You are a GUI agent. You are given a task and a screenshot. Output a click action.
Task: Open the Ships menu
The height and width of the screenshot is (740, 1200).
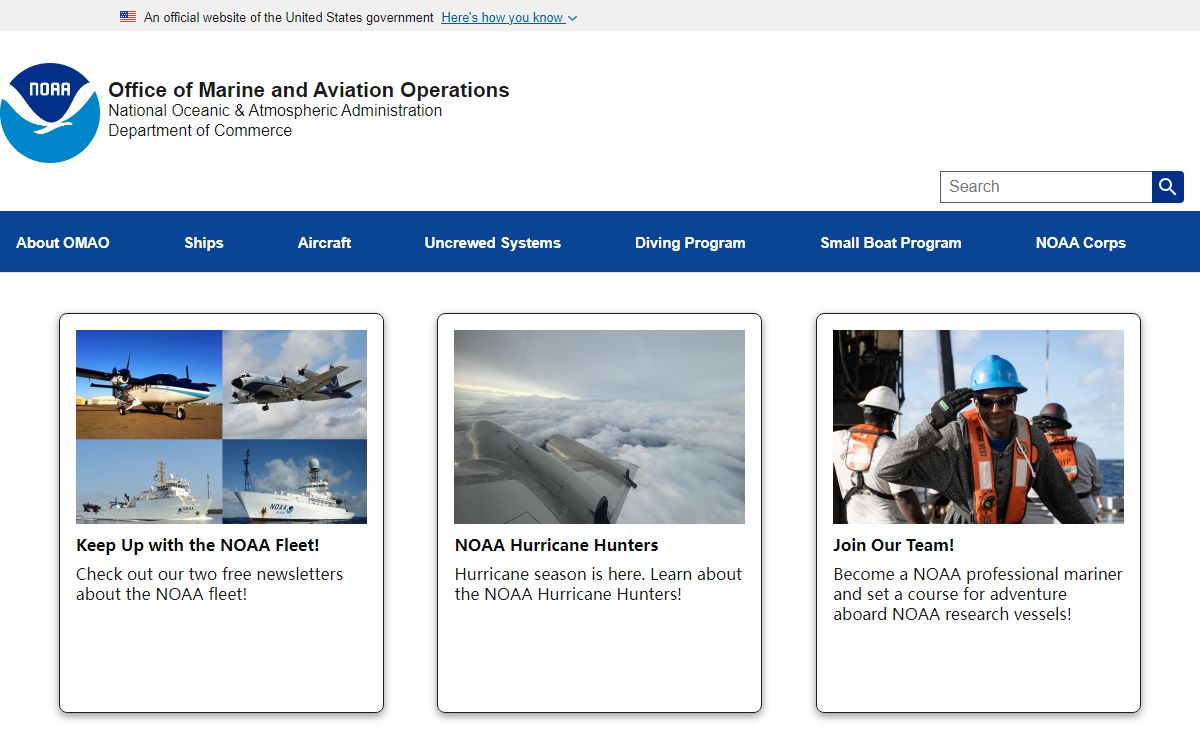[x=204, y=243]
